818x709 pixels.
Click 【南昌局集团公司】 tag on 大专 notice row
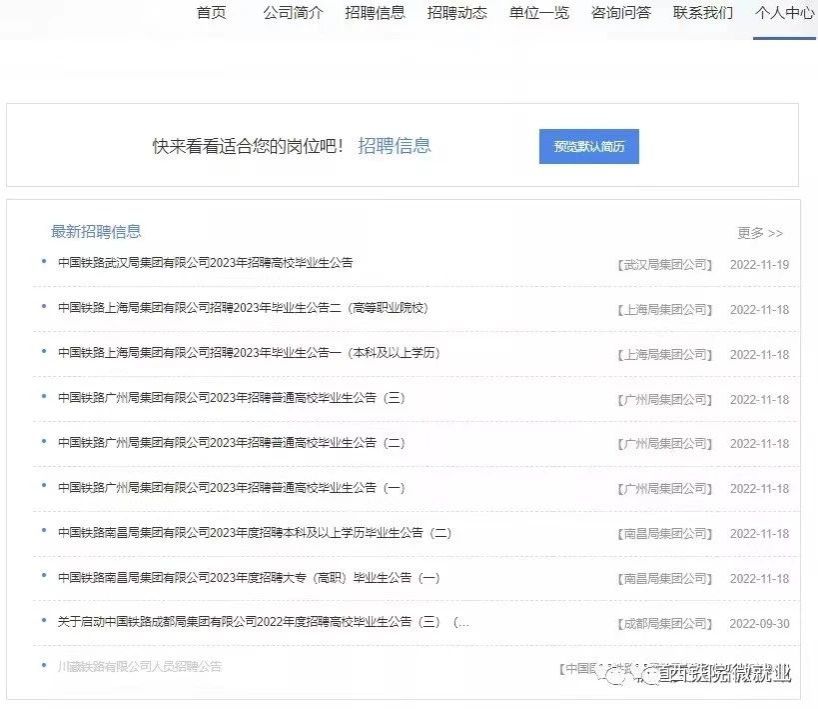[665, 579]
